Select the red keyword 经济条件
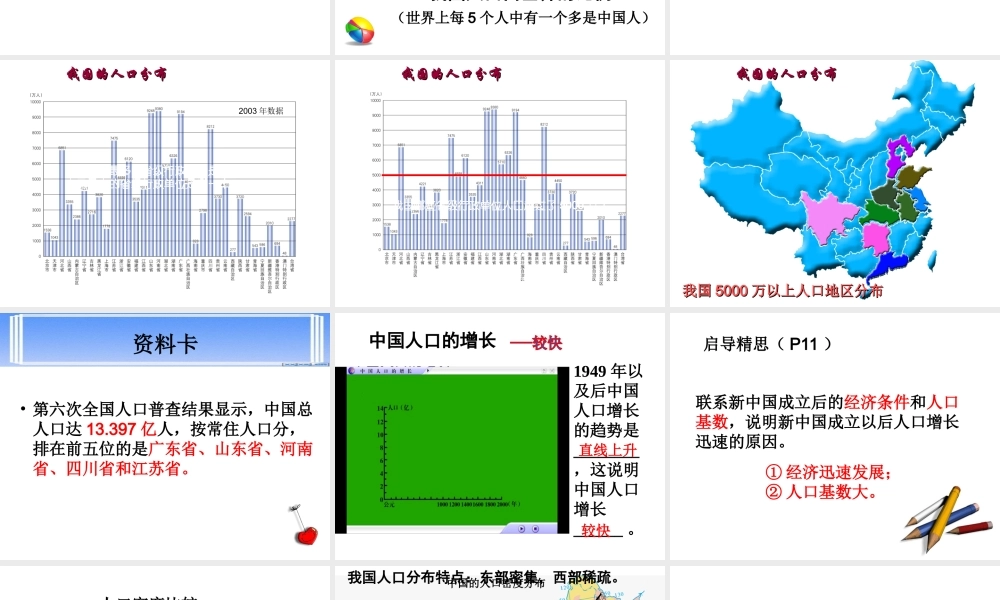1000x600 pixels. click(x=877, y=402)
